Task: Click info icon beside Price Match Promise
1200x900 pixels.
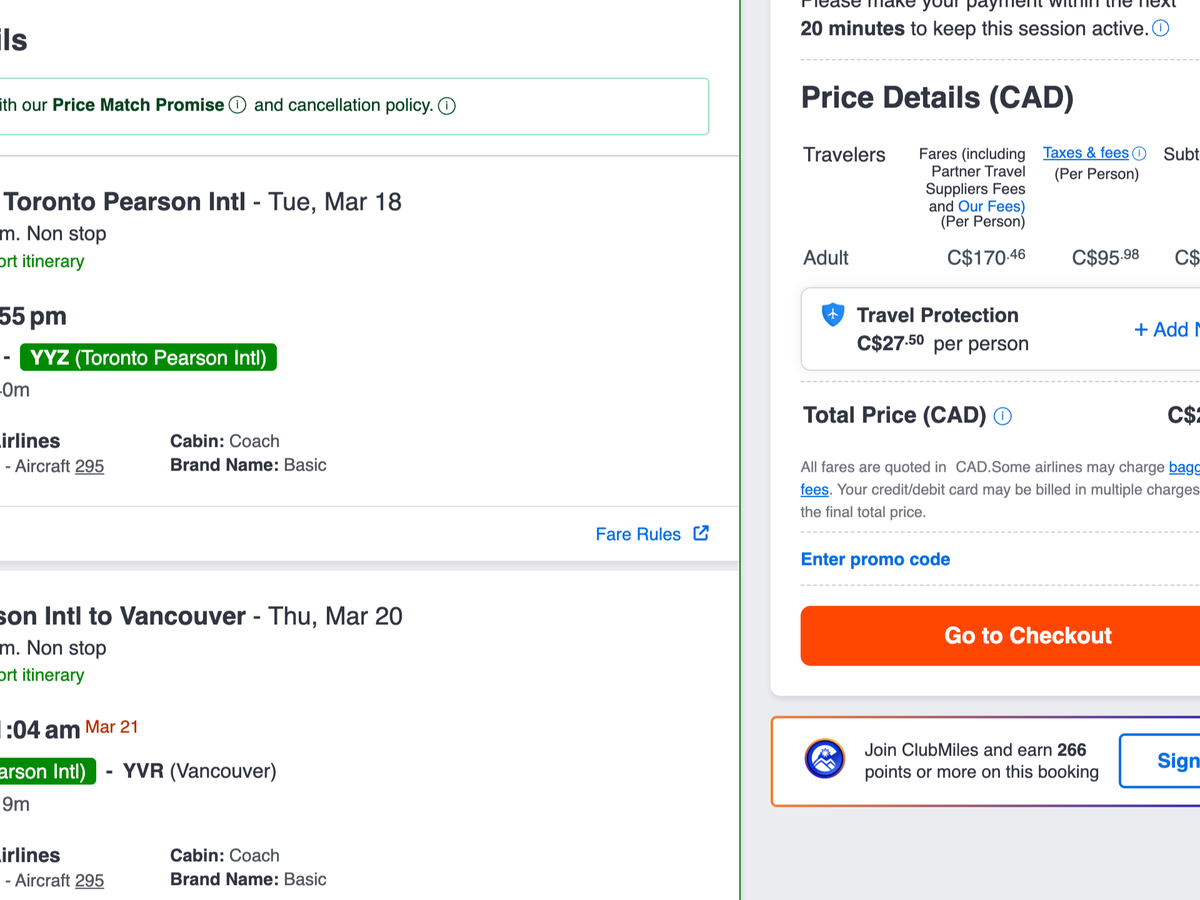Action: [237, 105]
